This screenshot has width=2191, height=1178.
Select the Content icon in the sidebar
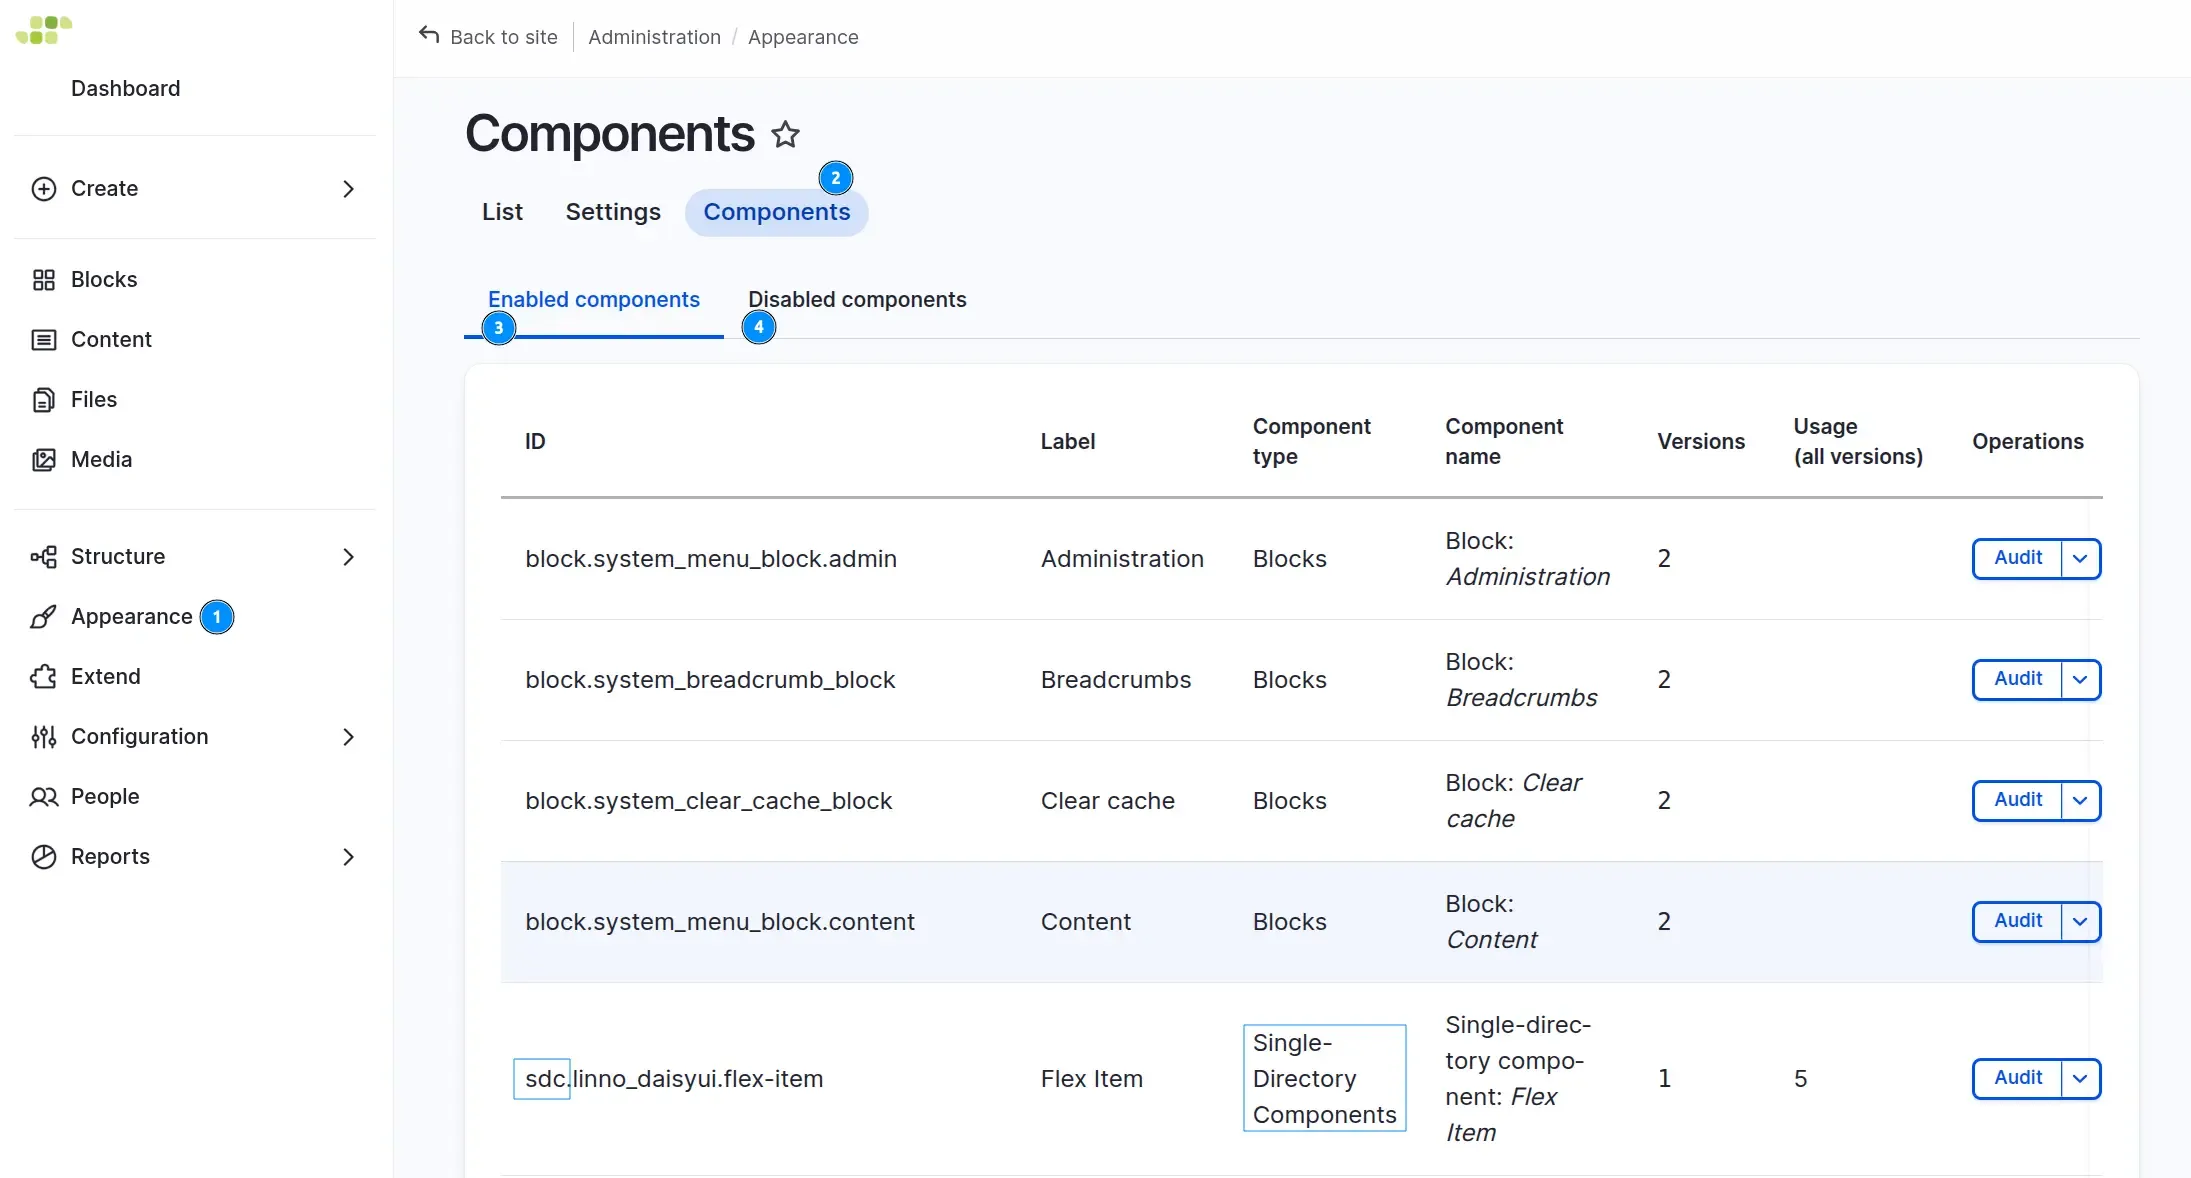pyautogui.click(x=44, y=339)
